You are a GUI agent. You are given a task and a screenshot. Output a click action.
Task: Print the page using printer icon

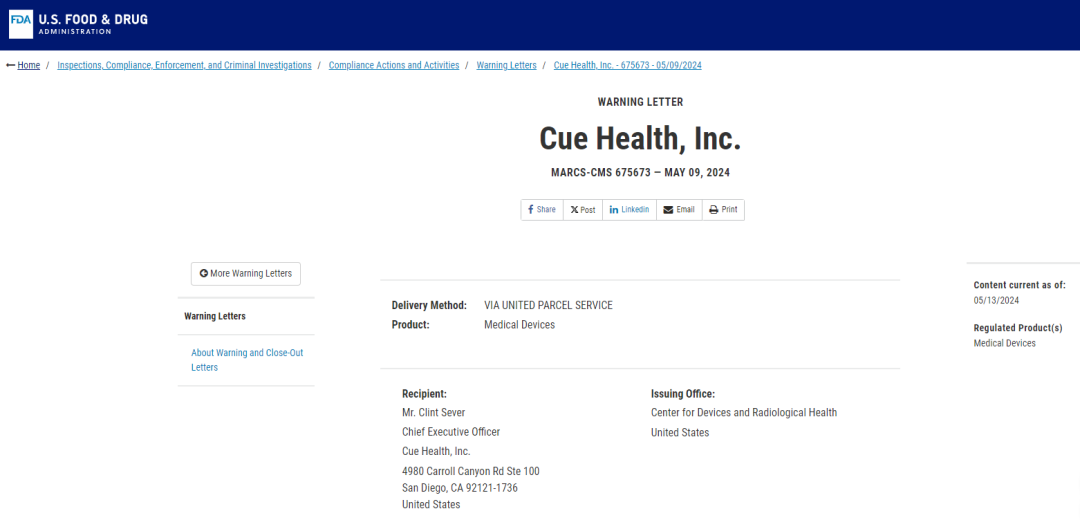(x=713, y=210)
